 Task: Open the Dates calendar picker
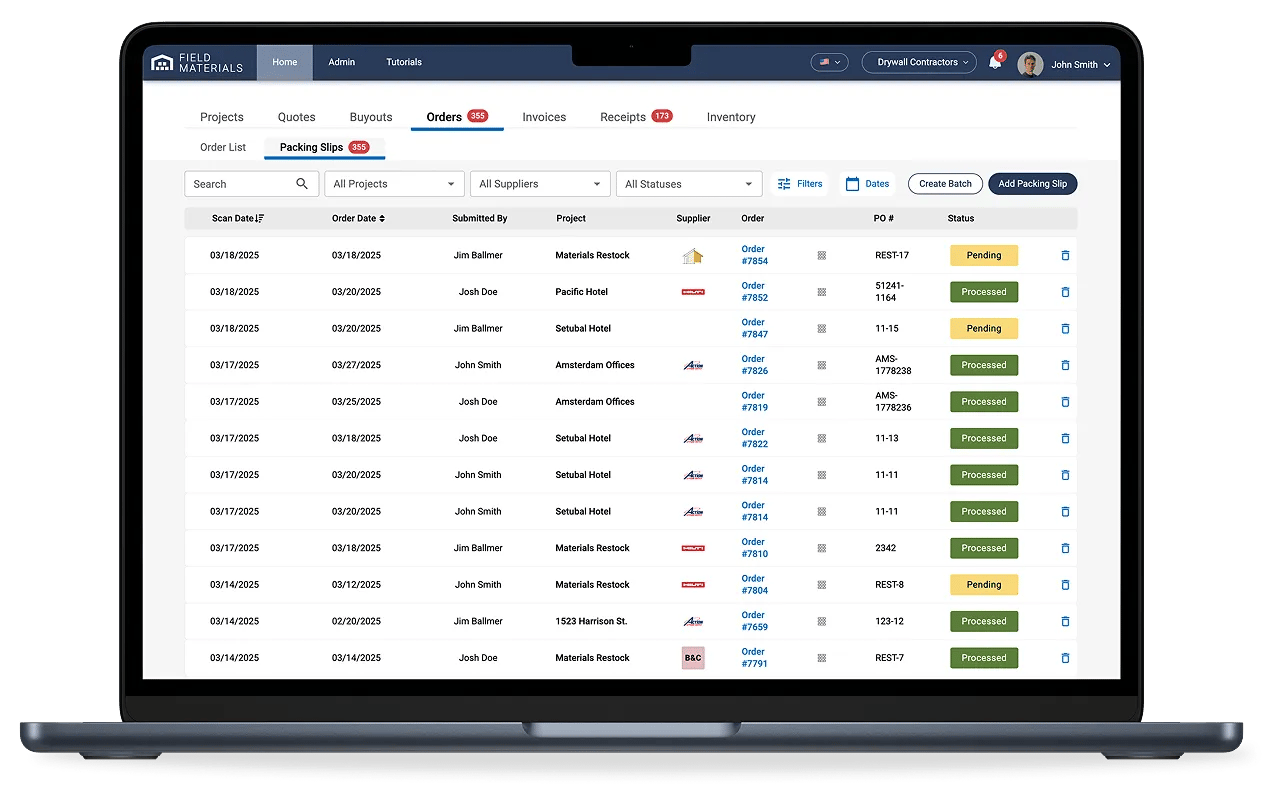(867, 184)
